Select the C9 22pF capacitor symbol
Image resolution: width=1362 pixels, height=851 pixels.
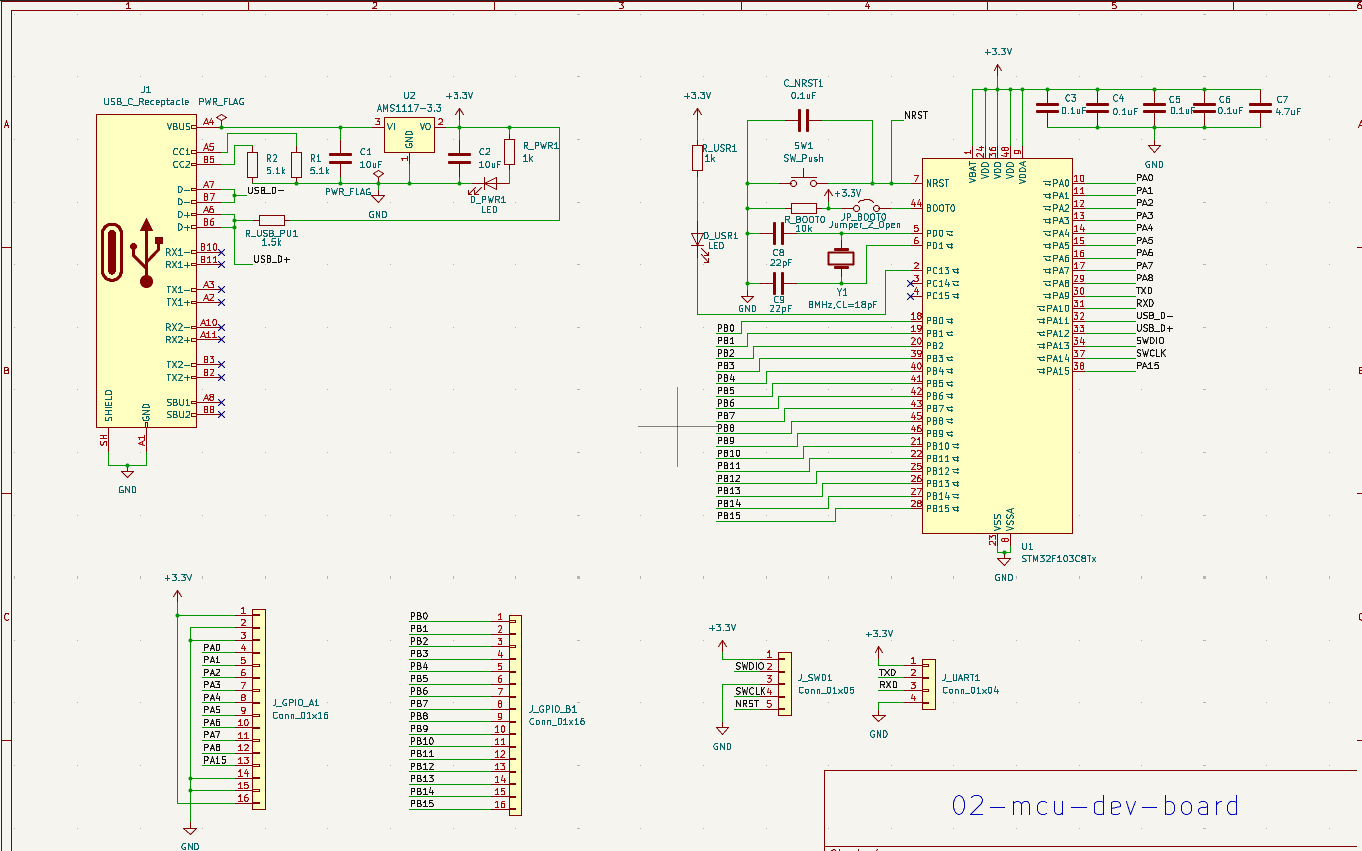[778, 283]
